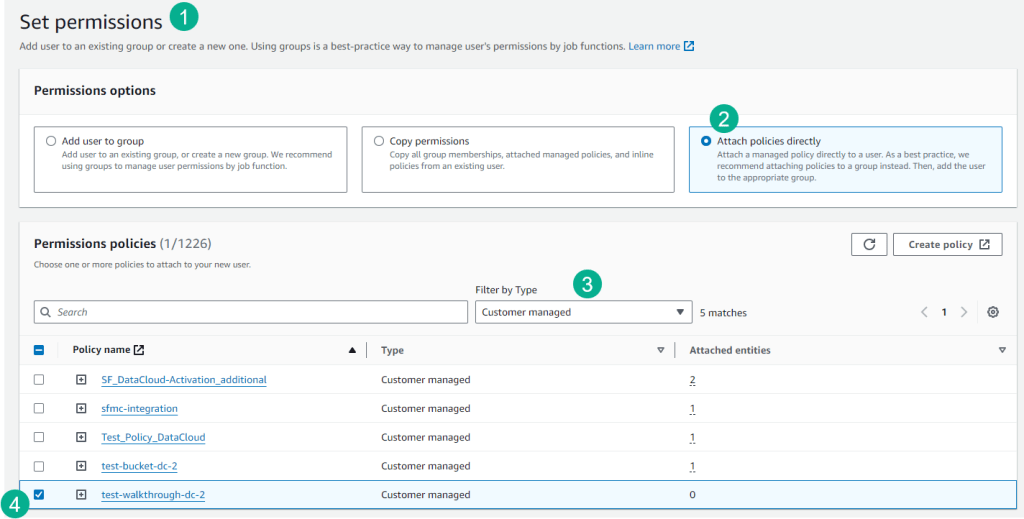The image size is (1024, 519).
Task: Click the refresh policies icon button
Action: tap(868, 245)
